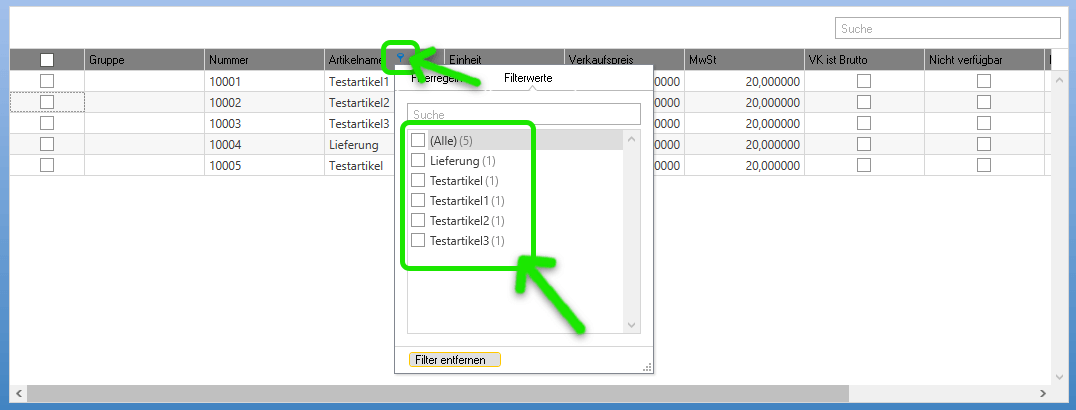Click the Filter entfernen button
The width and height of the screenshot is (1076, 410).
455,360
